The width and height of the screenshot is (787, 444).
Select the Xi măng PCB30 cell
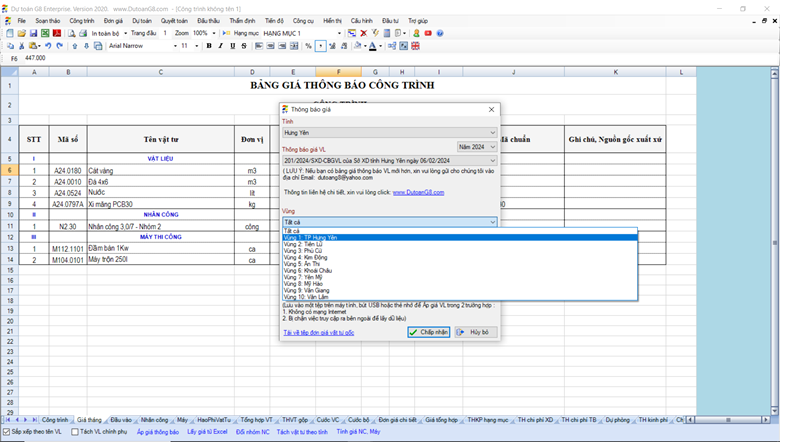(161, 204)
